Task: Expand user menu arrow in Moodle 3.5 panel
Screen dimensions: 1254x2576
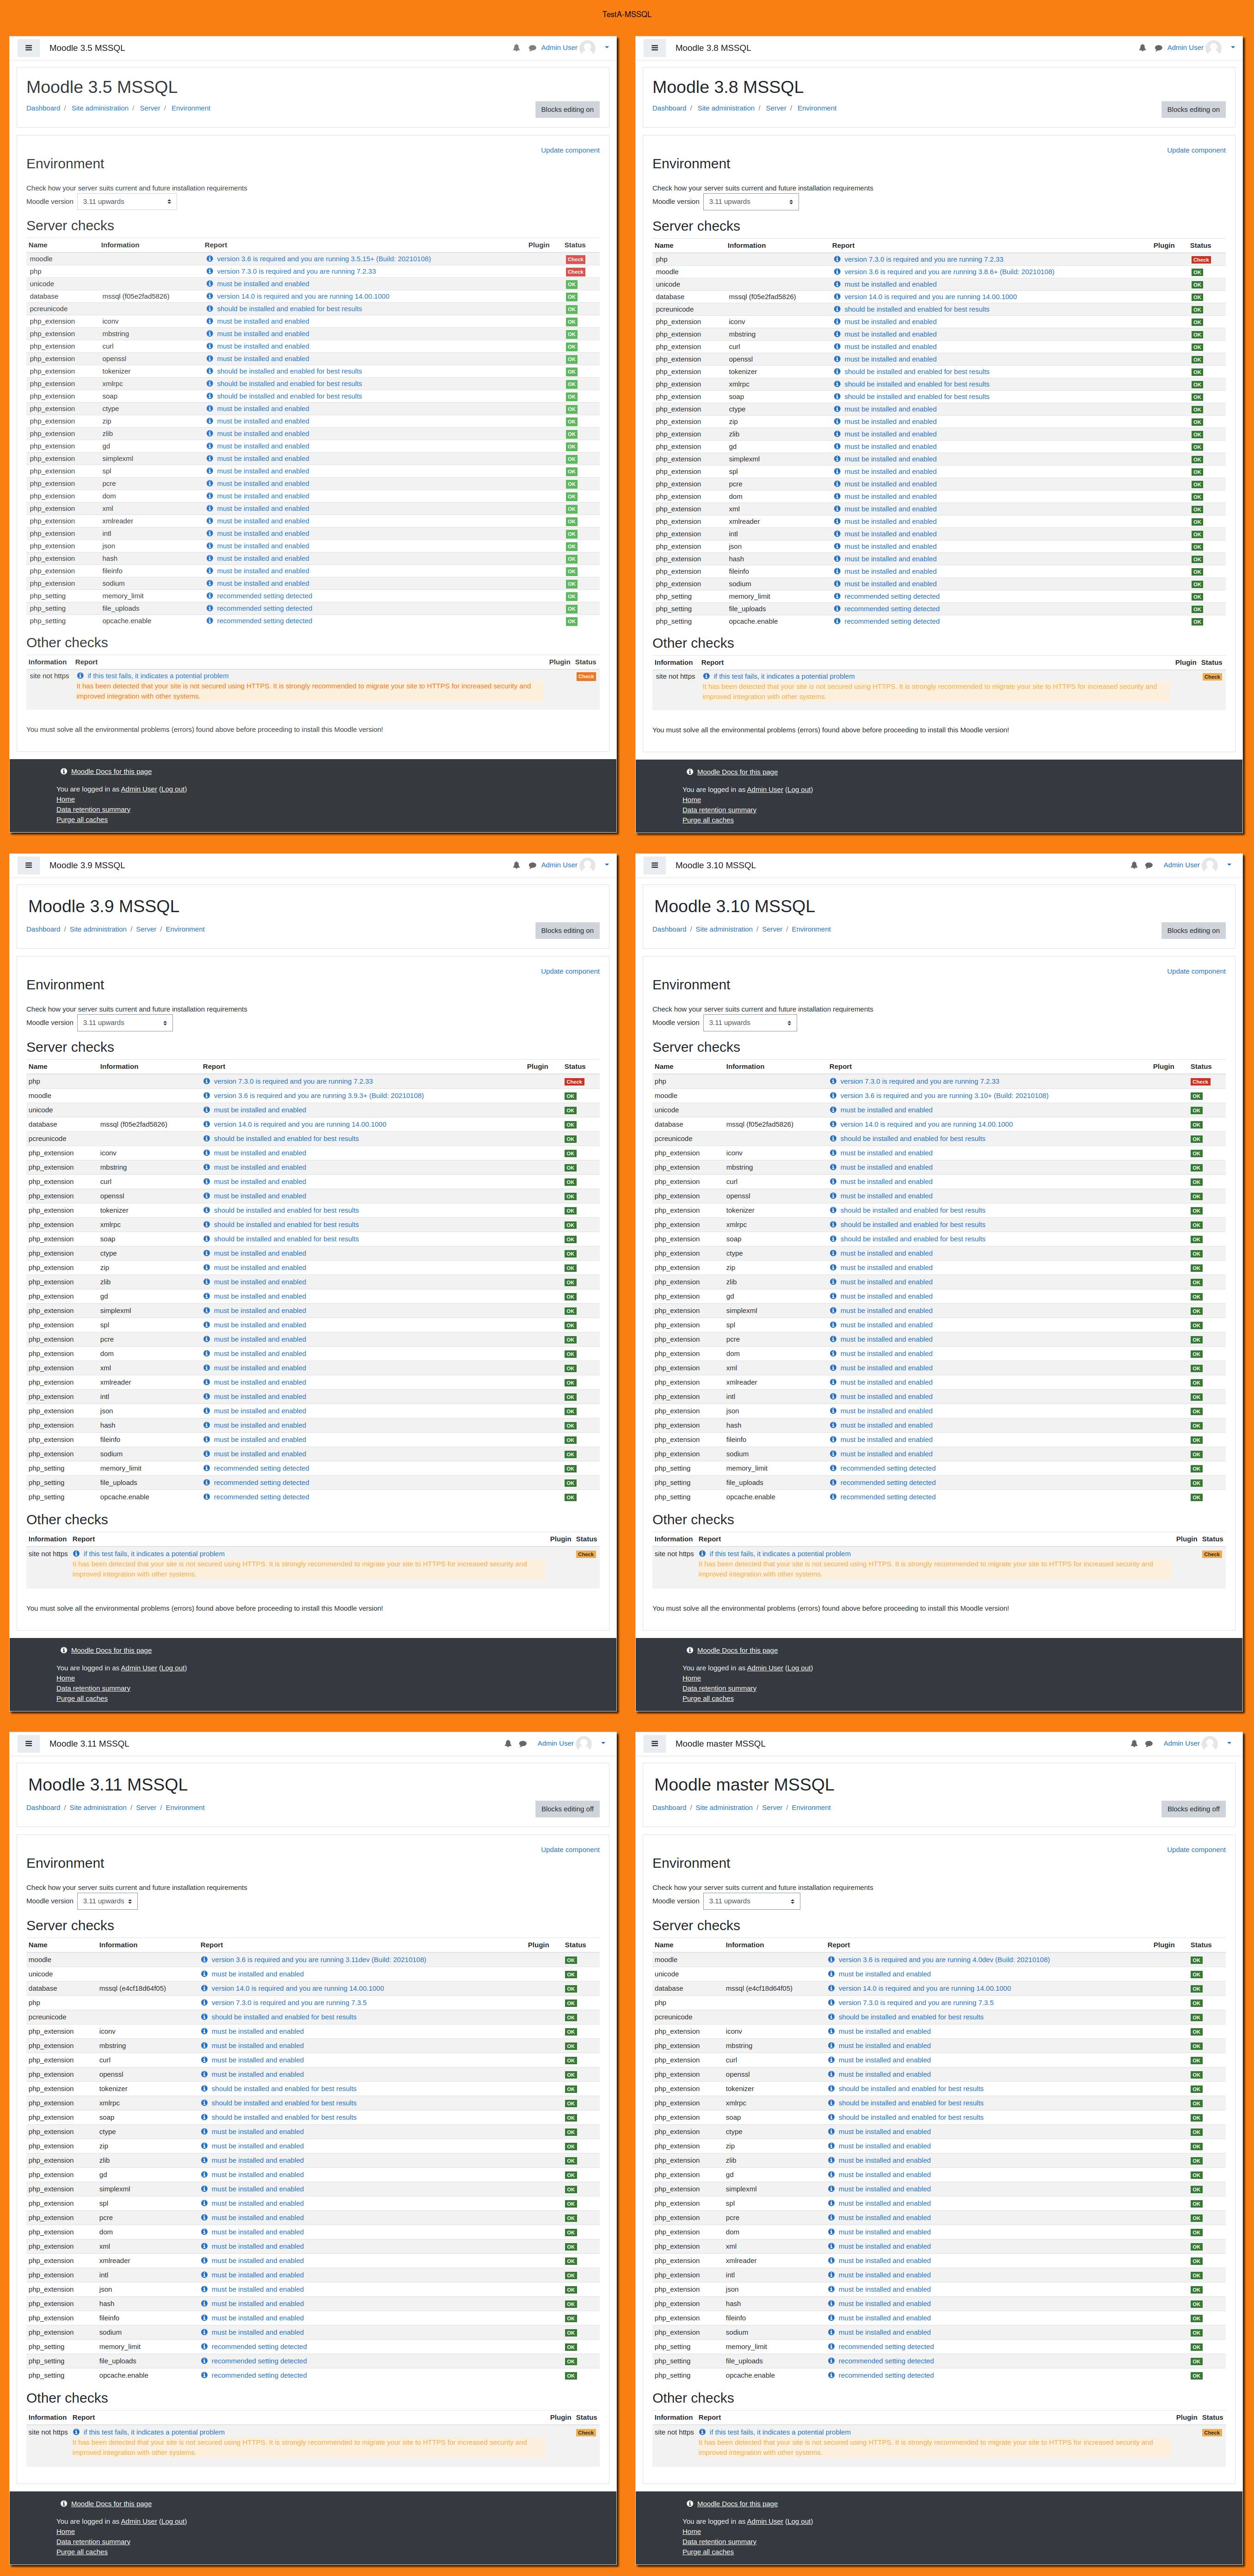Action: (606, 48)
